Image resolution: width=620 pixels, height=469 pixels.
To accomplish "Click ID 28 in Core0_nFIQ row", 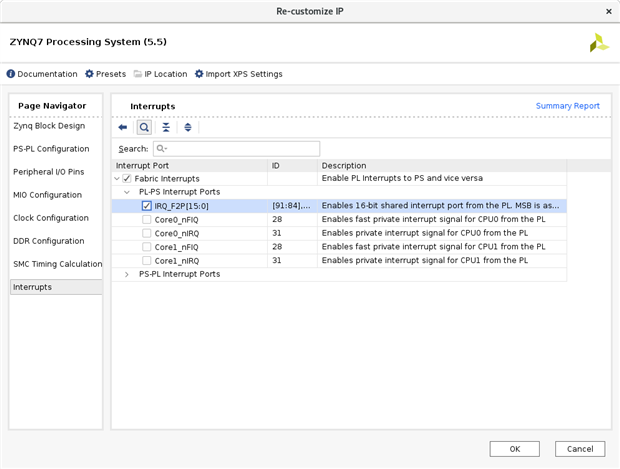I will pos(277,219).
